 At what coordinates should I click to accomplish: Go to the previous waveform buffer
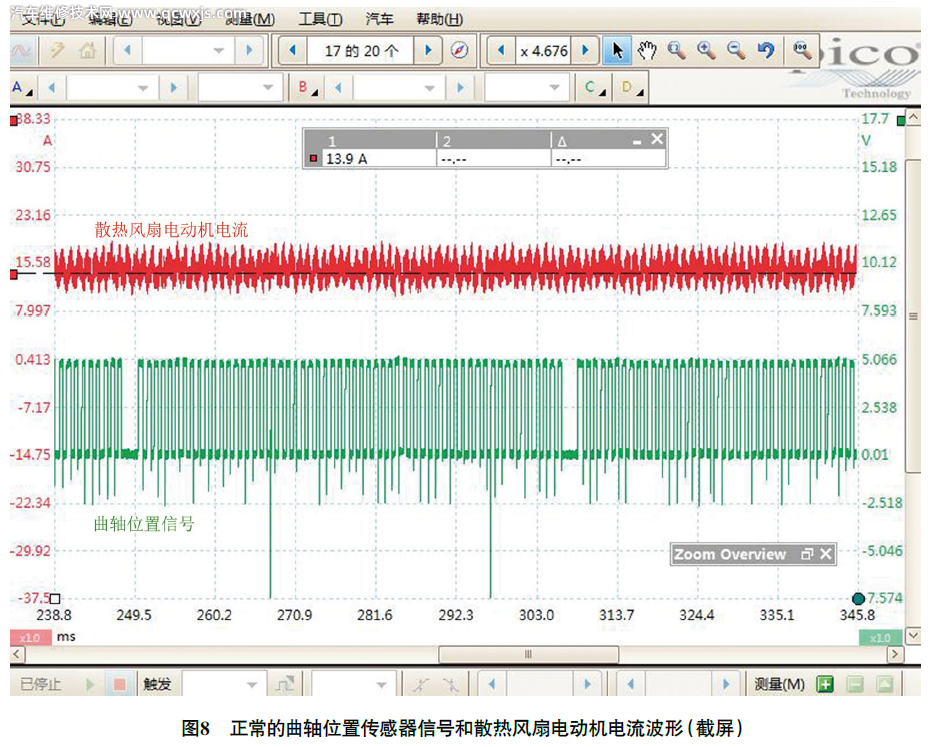pyautogui.click(x=292, y=50)
